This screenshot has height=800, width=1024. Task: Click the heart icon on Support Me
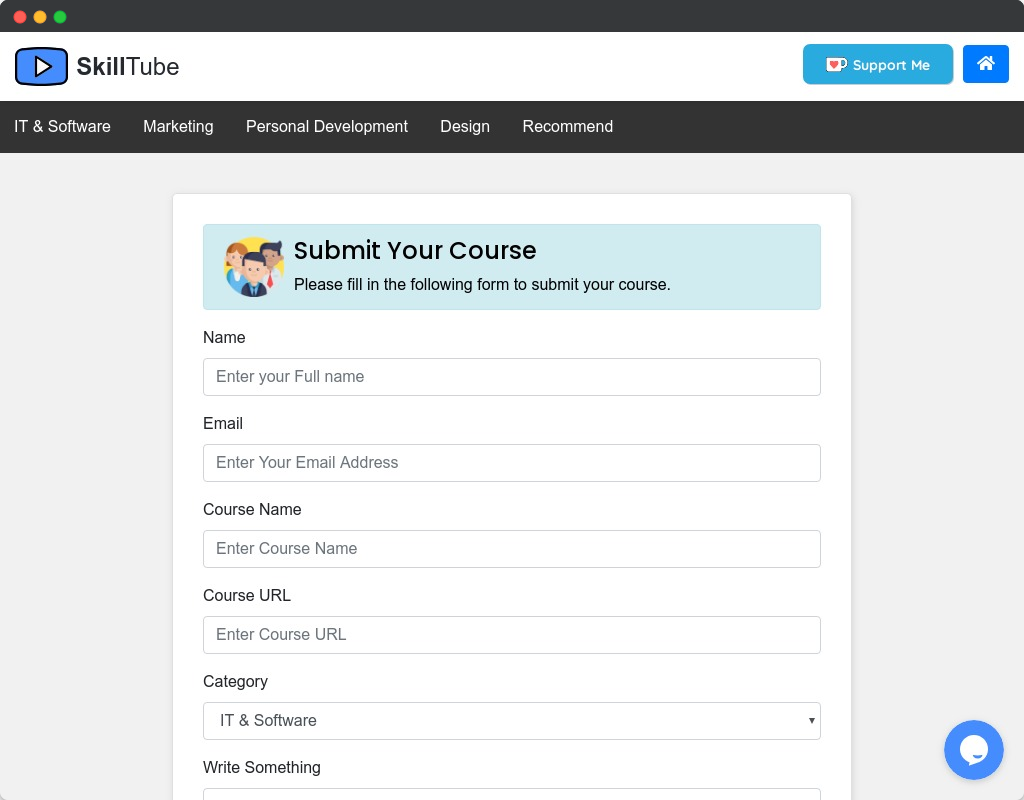(x=836, y=64)
